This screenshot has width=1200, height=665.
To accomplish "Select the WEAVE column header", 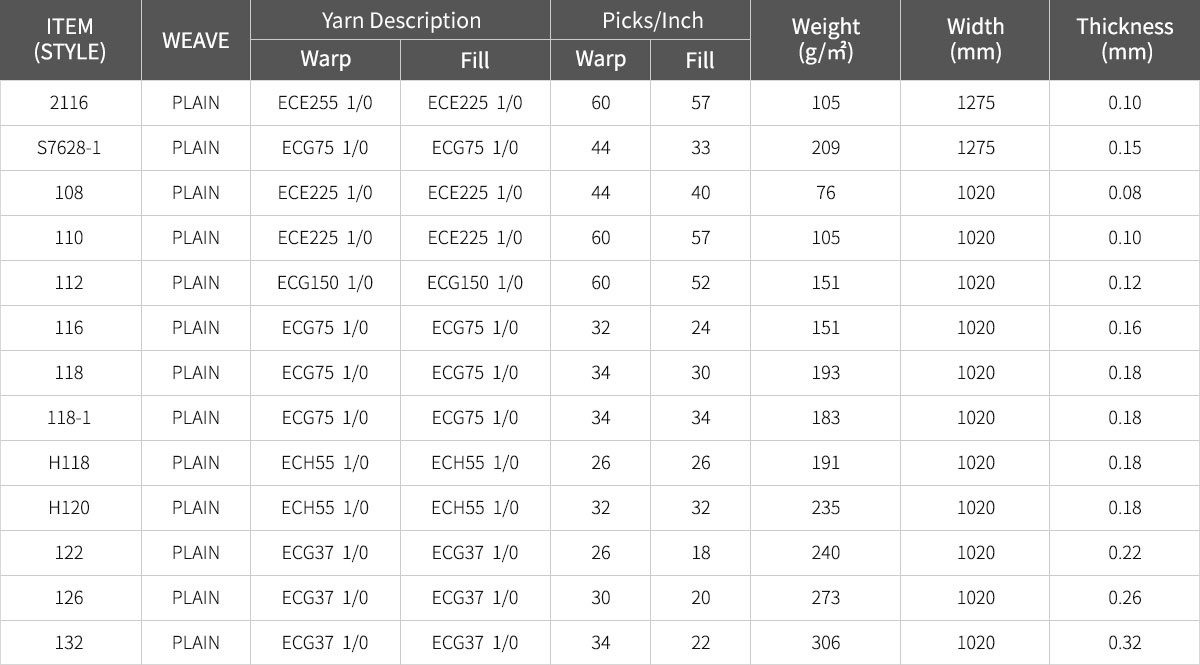I will (x=195, y=40).
